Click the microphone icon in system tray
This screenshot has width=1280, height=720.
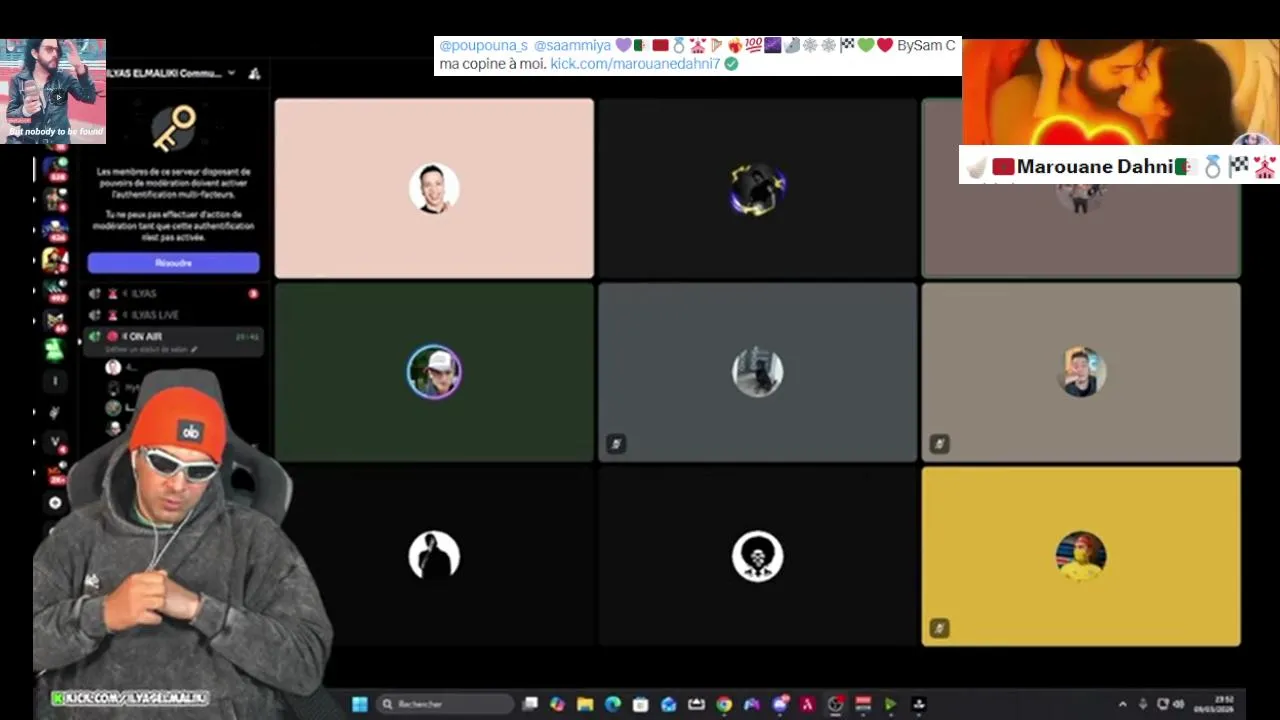pos(1143,704)
